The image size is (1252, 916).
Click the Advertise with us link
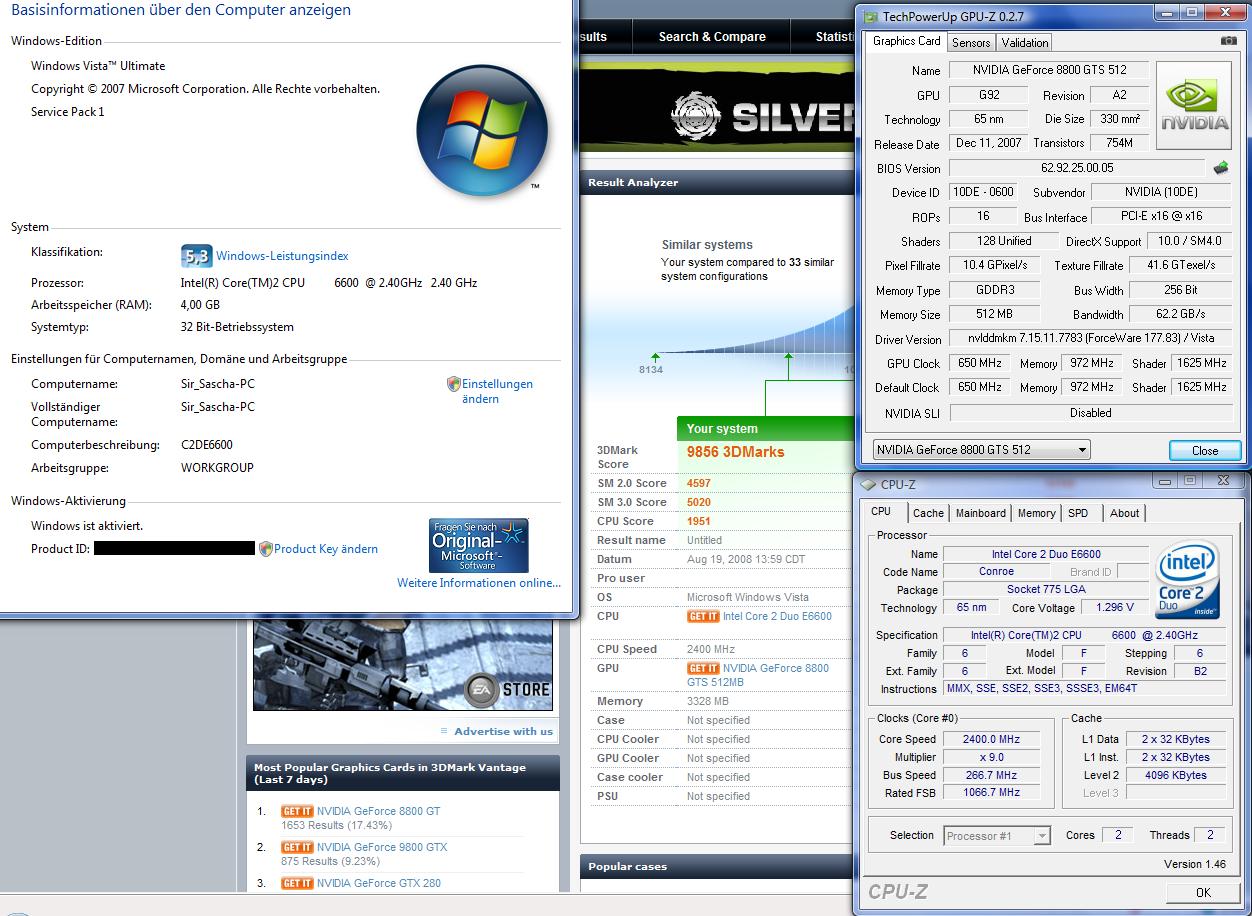click(x=503, y=731)
